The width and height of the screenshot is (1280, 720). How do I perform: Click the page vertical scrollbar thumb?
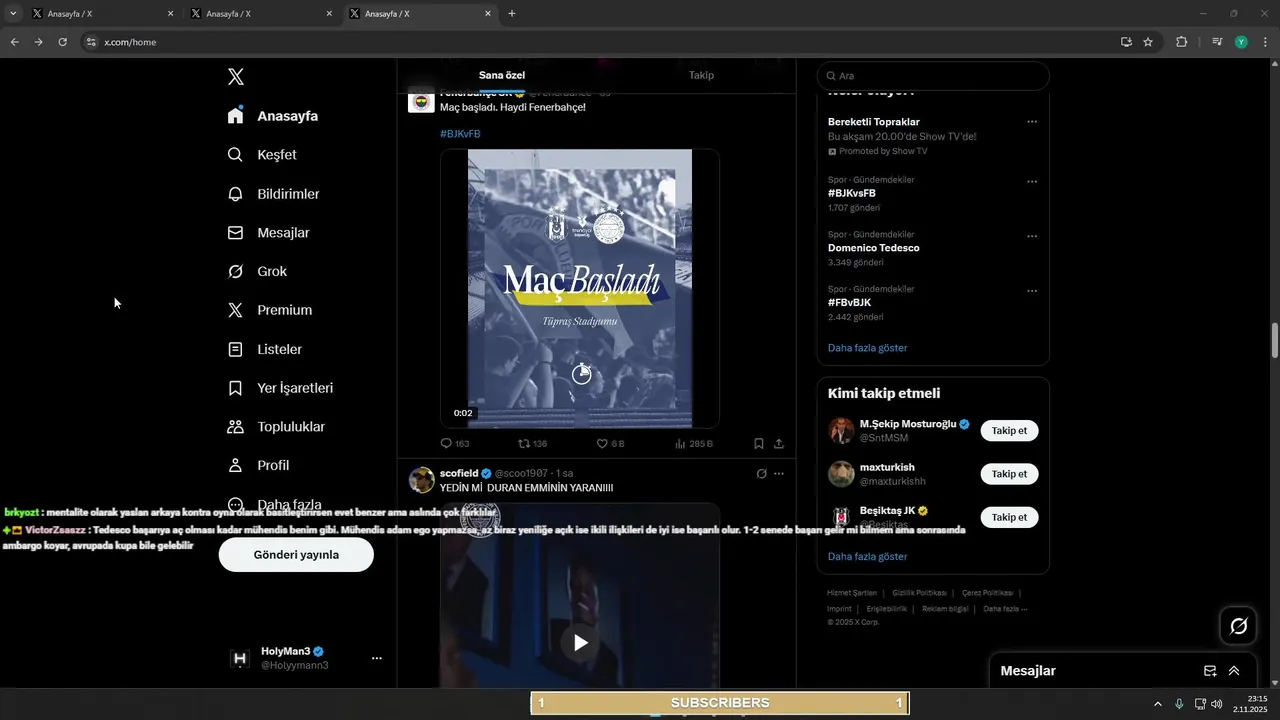[x=1275, y=340]
